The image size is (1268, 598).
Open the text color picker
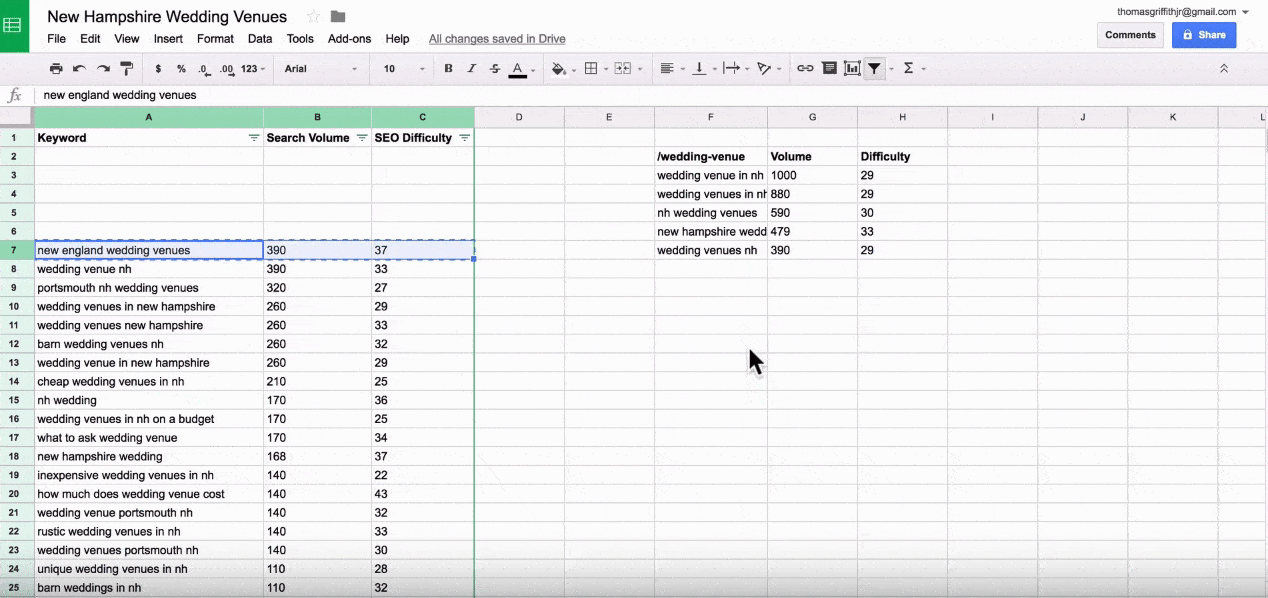point(518,69)
